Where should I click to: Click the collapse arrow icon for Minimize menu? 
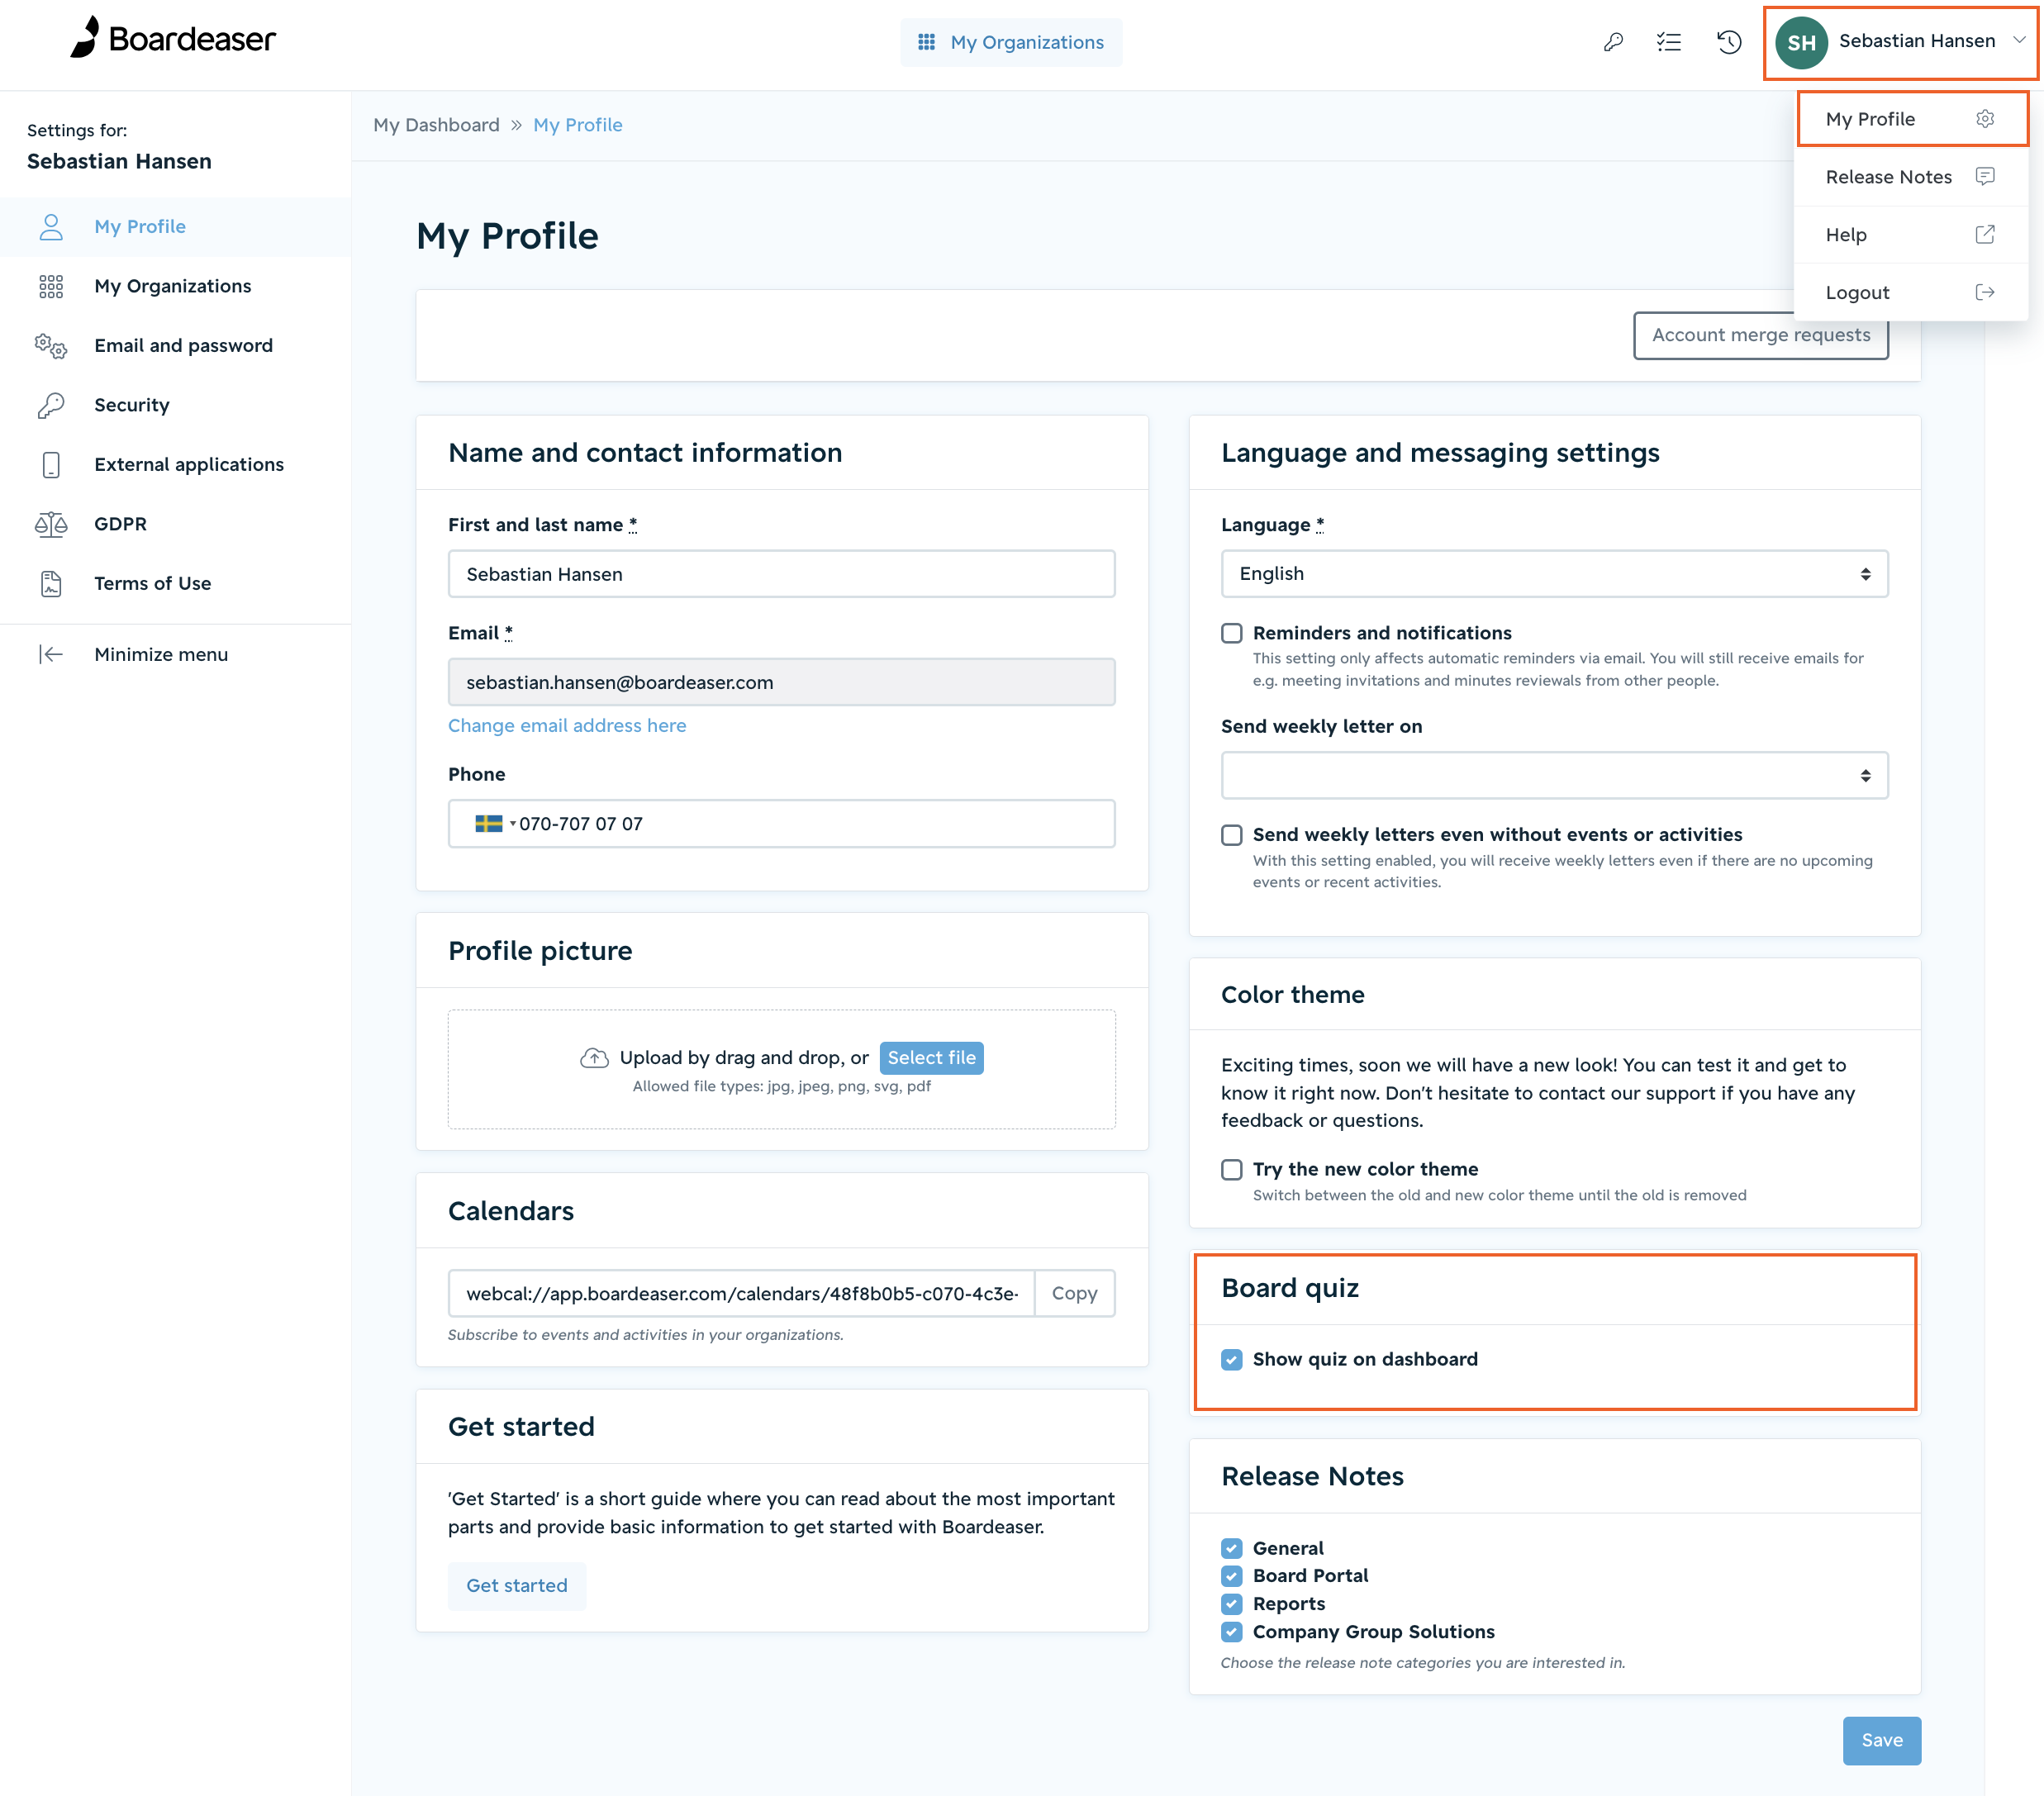51,654
